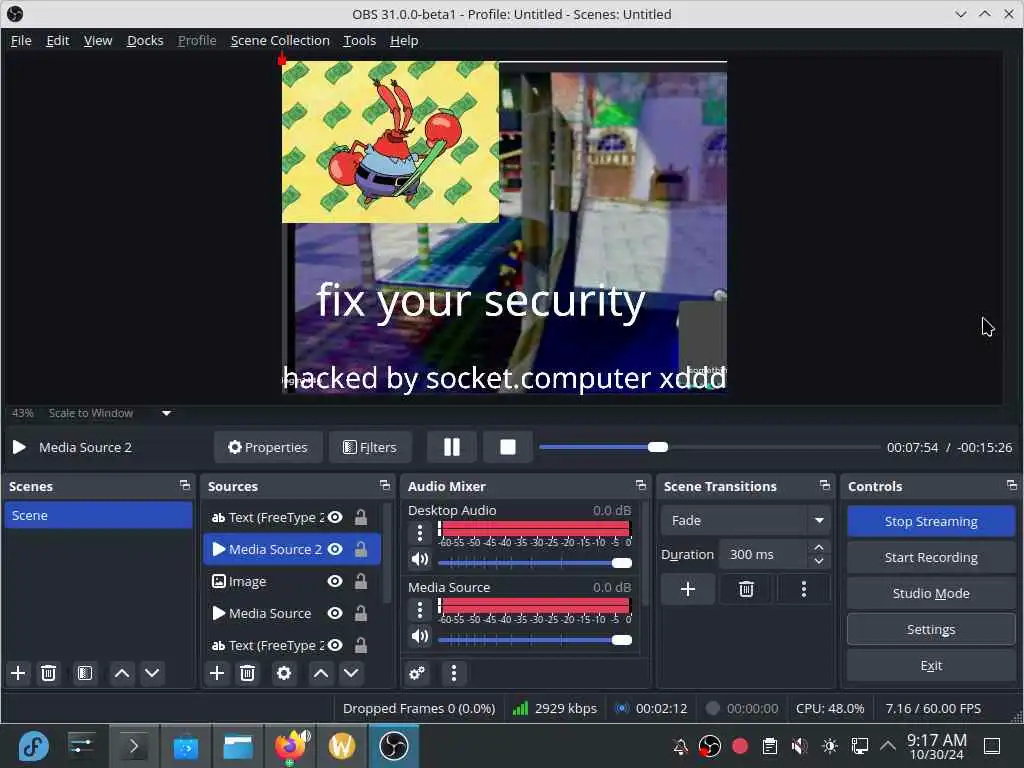Adjust Media Source volume slider
1024x768 pixels.
[x=535, y=640]
